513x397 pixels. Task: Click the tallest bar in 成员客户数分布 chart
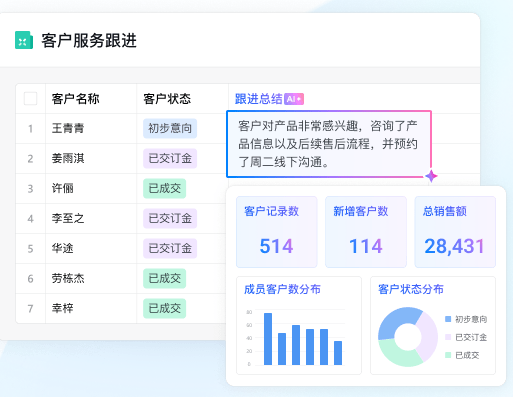click(x=268, y=339)
